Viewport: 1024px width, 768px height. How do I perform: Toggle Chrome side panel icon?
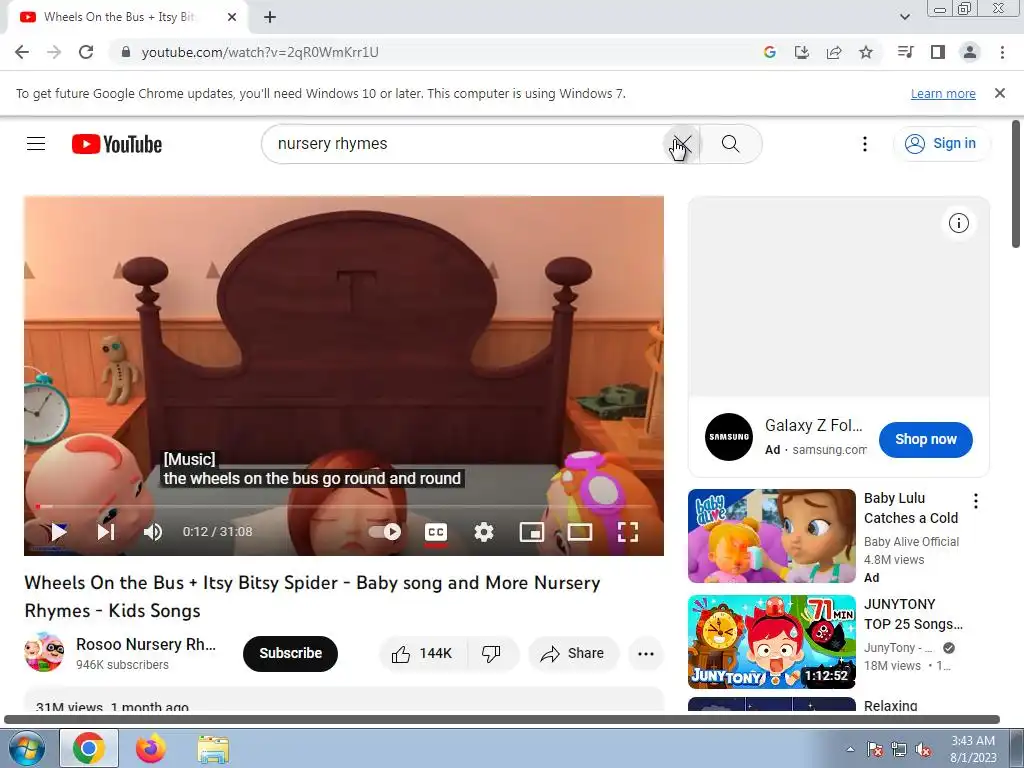click(x=937, y=52)
